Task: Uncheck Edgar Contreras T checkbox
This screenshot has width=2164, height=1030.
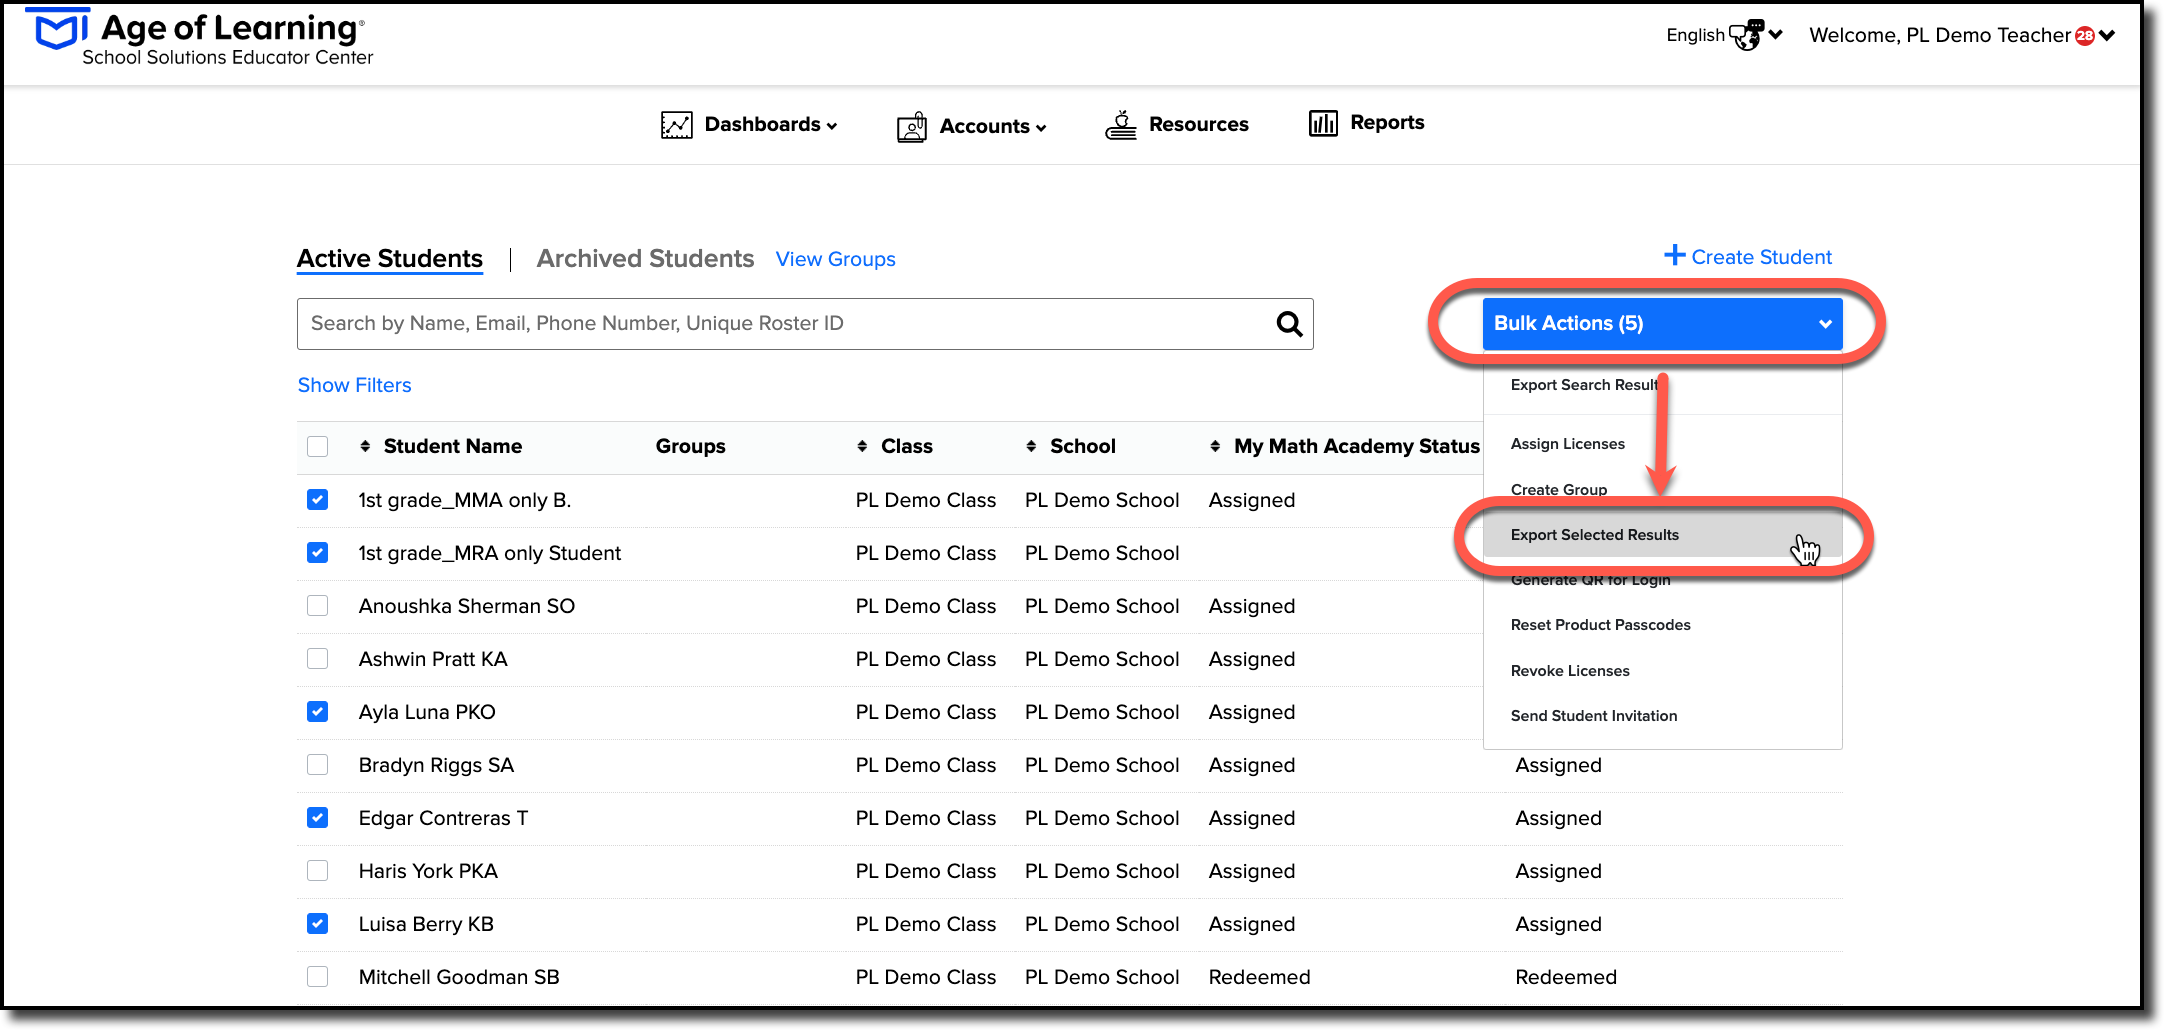Action: pos(318,817)
